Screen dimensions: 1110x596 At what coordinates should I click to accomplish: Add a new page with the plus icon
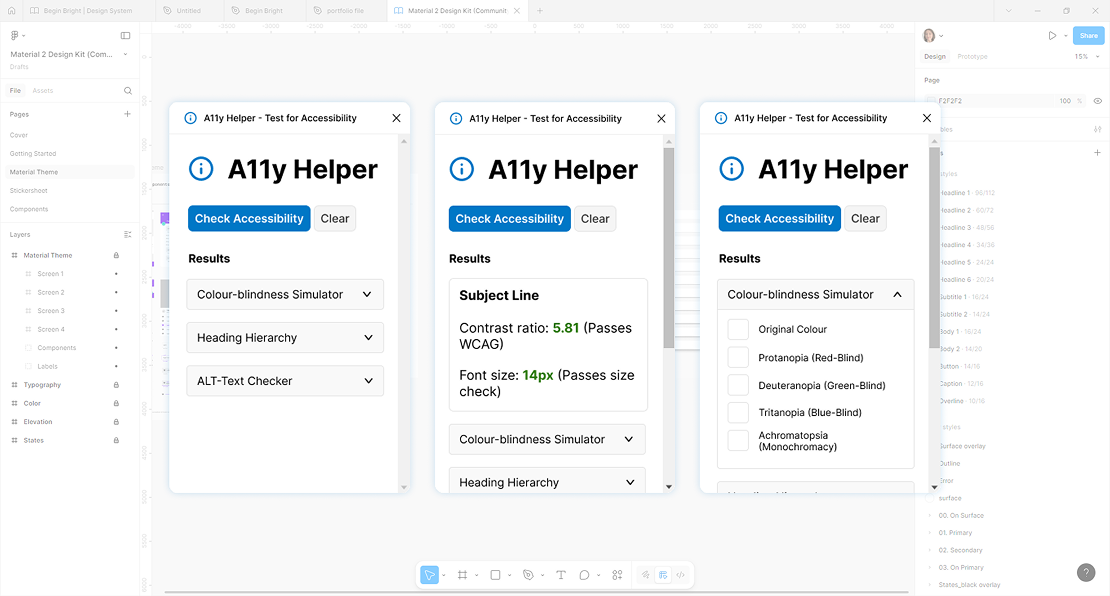pos(127,114)
